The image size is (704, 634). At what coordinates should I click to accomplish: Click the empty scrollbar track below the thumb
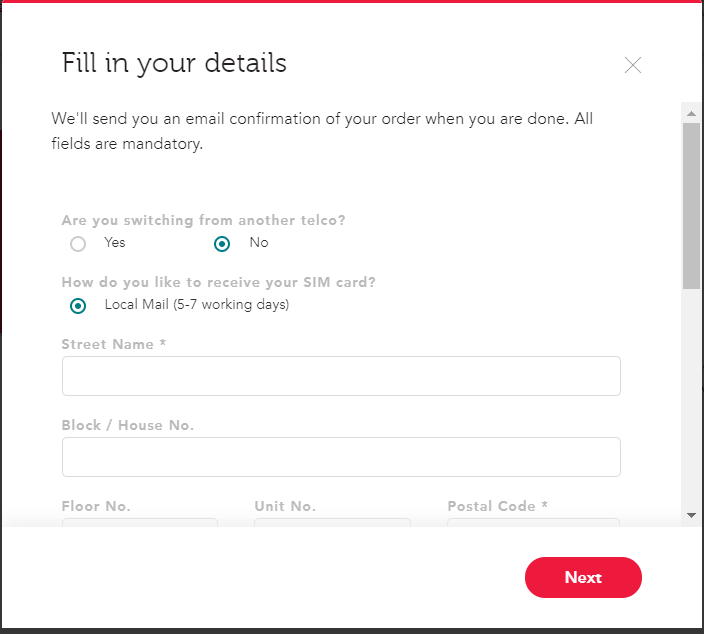click(691, 397)
